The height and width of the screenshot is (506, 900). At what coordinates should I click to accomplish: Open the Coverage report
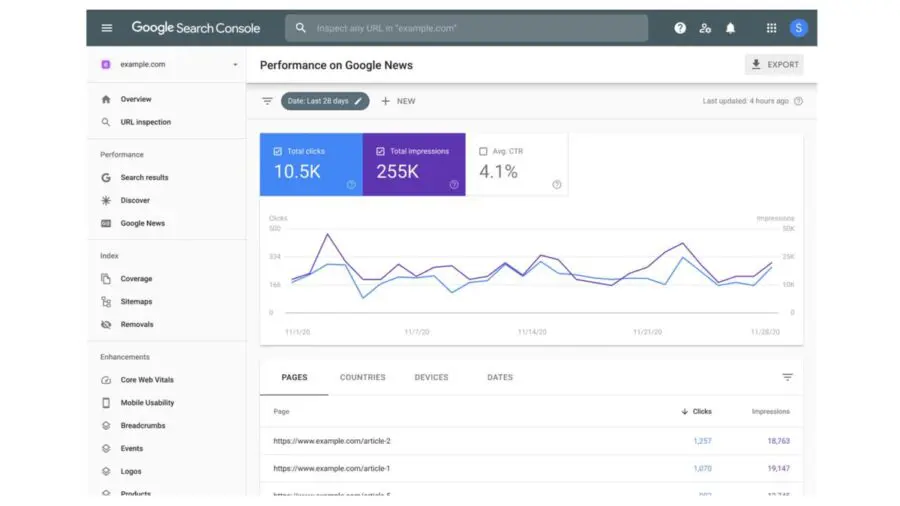point(137,279)
